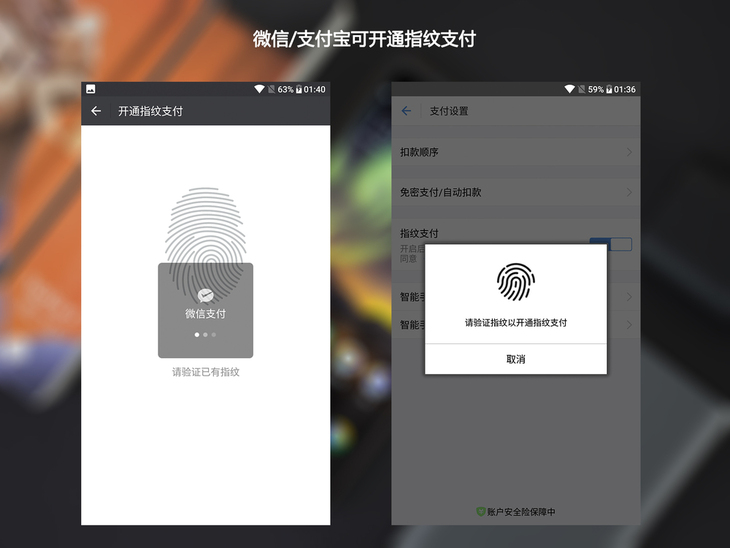This screenshot has width=730, height=548.
Task: Tap the clock reading 01:40
Action: coord(315,89)
